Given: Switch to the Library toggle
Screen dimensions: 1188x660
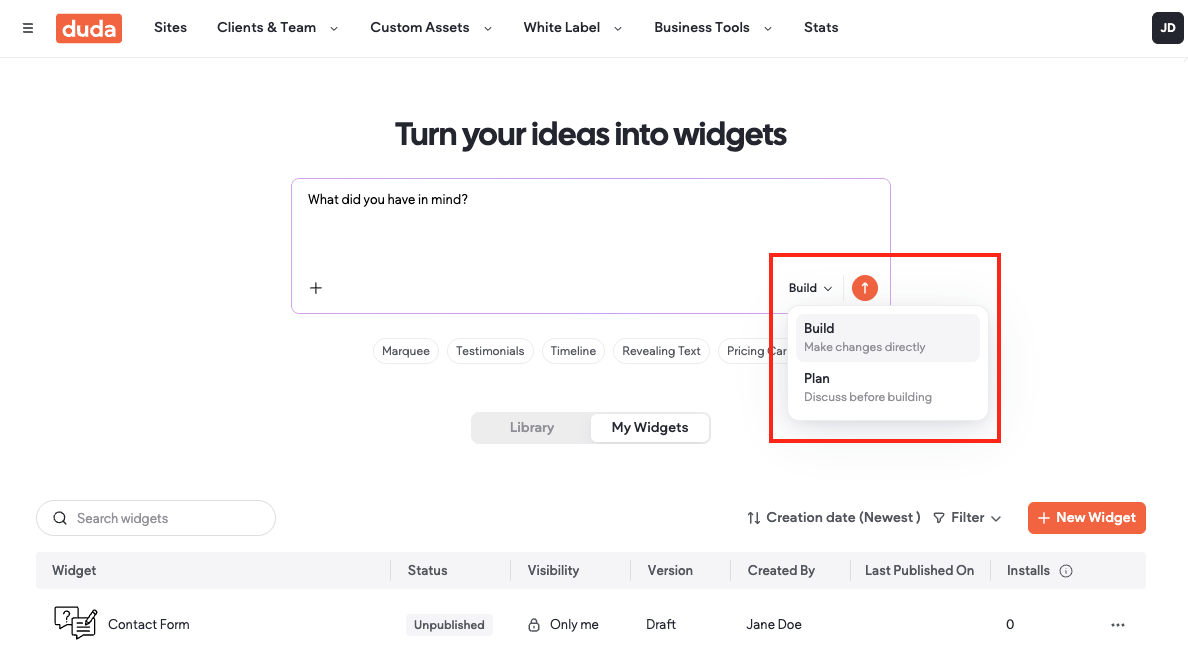Looking at the screenshot, I should [x=532, y=427].
